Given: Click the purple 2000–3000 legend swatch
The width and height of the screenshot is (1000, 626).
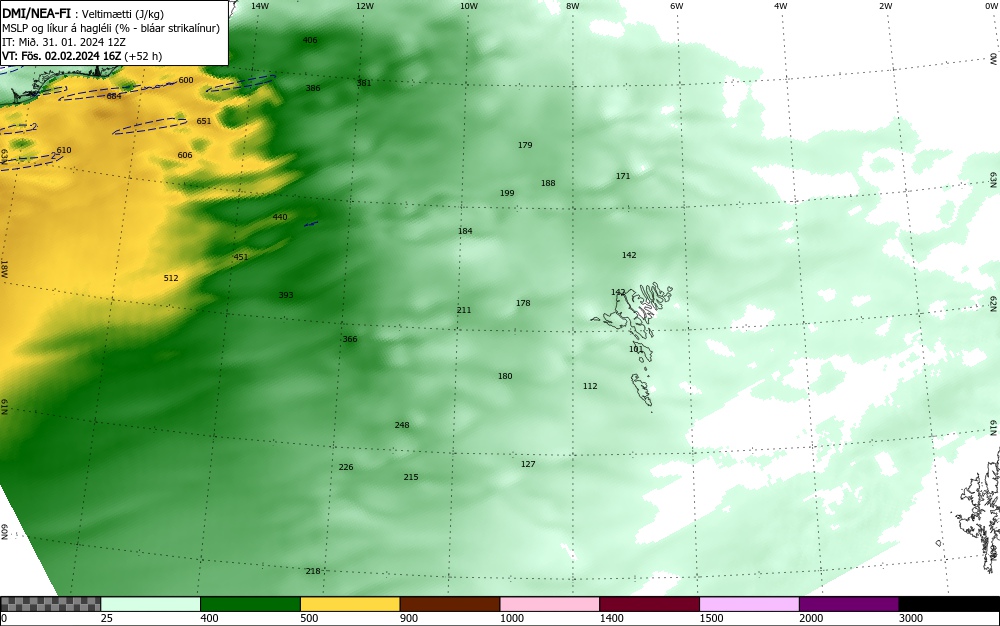Looking at the screenshot, I should tap(849, 604).
